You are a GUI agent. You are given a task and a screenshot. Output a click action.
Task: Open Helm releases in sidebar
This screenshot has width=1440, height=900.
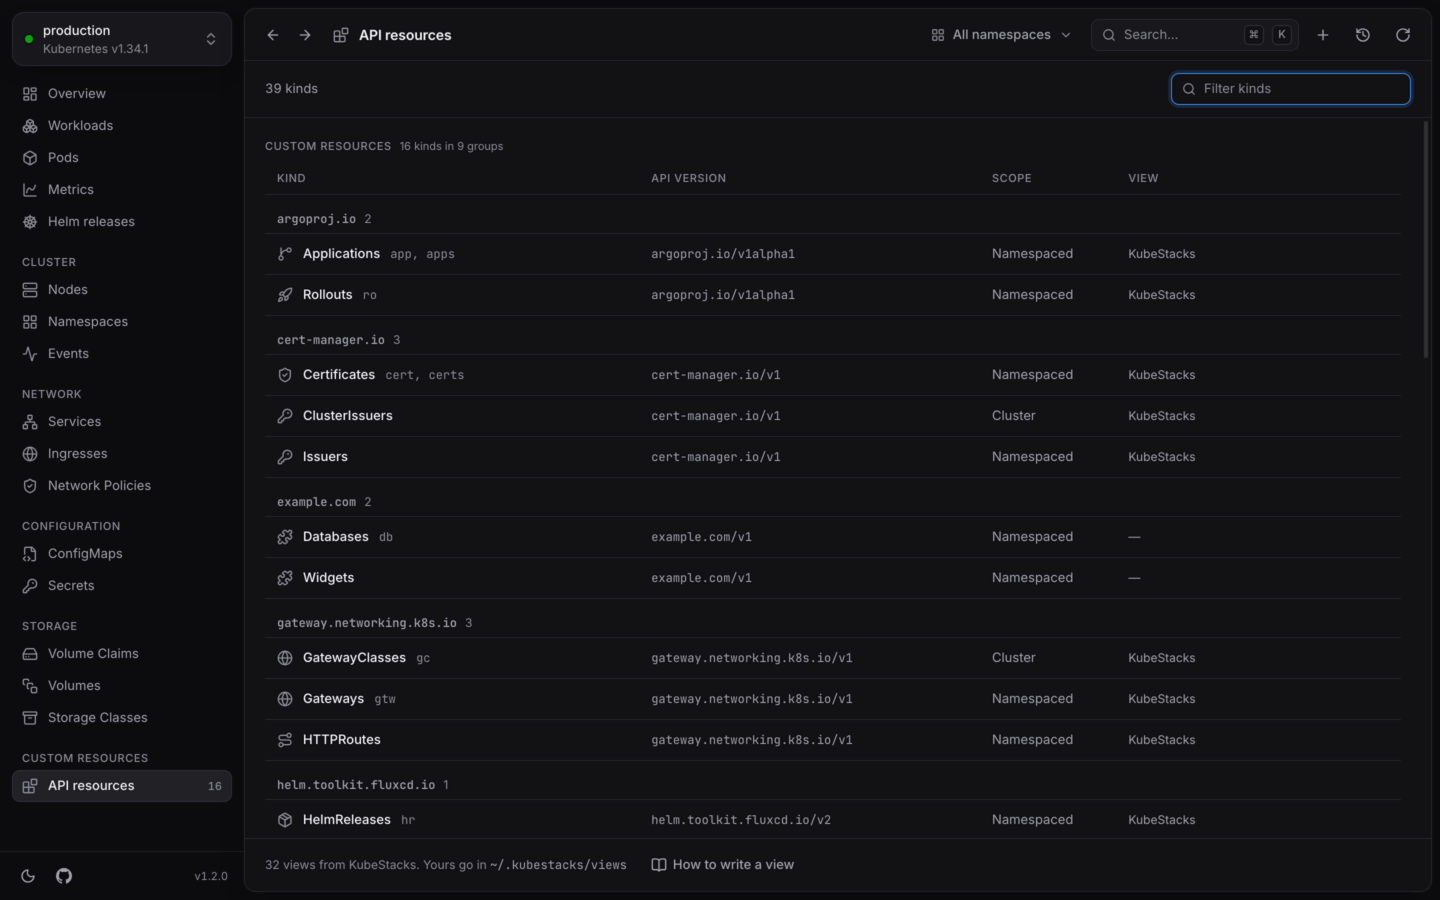pos(122,222)
